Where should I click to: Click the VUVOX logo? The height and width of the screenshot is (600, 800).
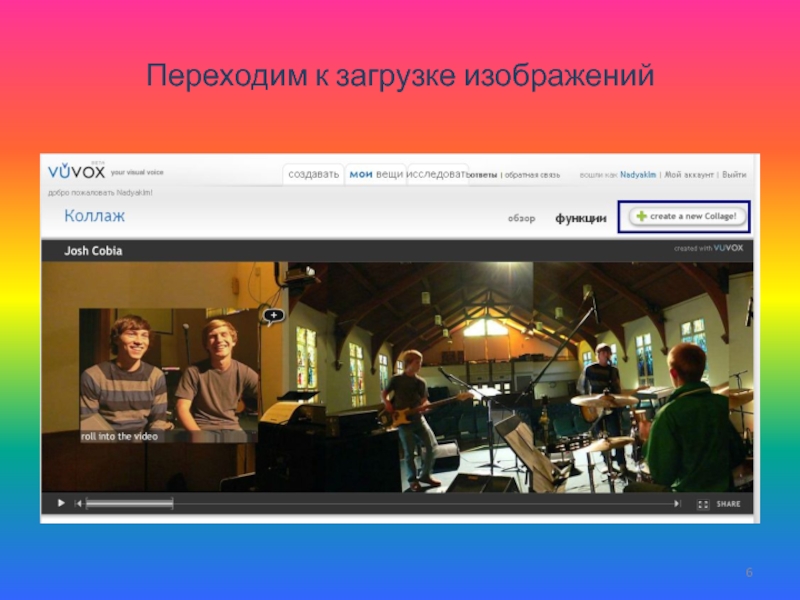tap(77, 171)
